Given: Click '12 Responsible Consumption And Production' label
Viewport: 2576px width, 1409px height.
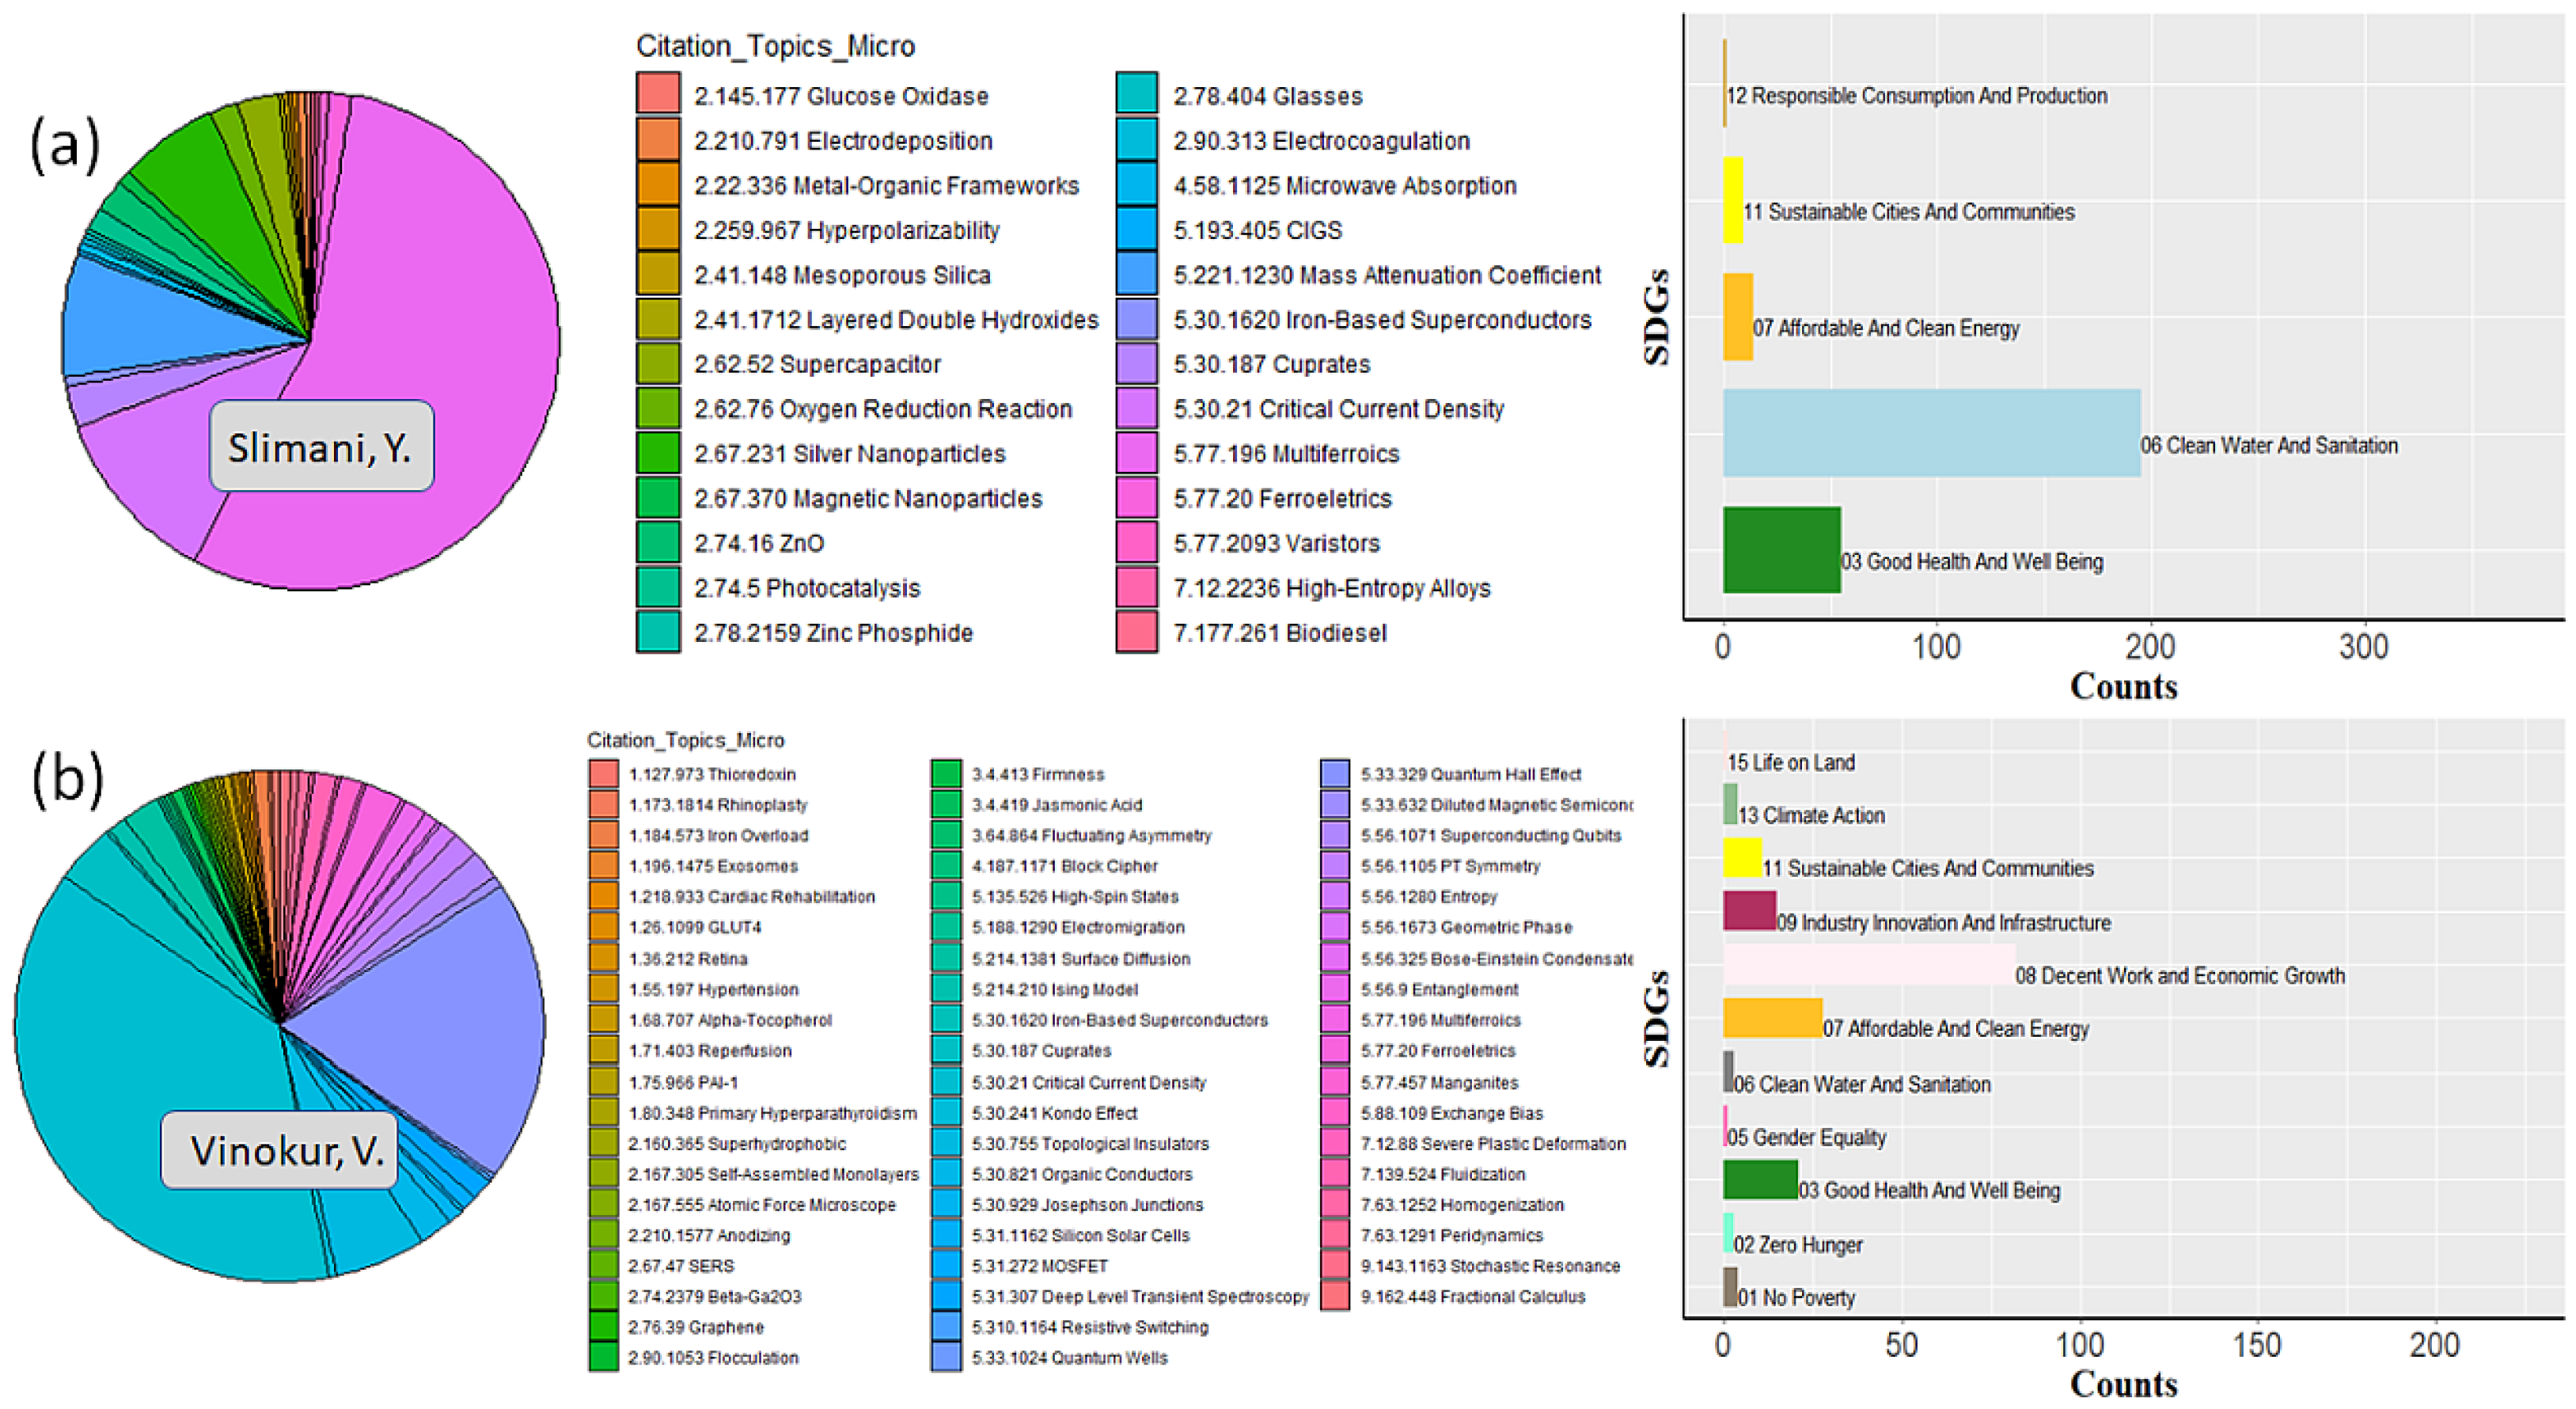Looking at the screenshot, I should (1917, 96).
